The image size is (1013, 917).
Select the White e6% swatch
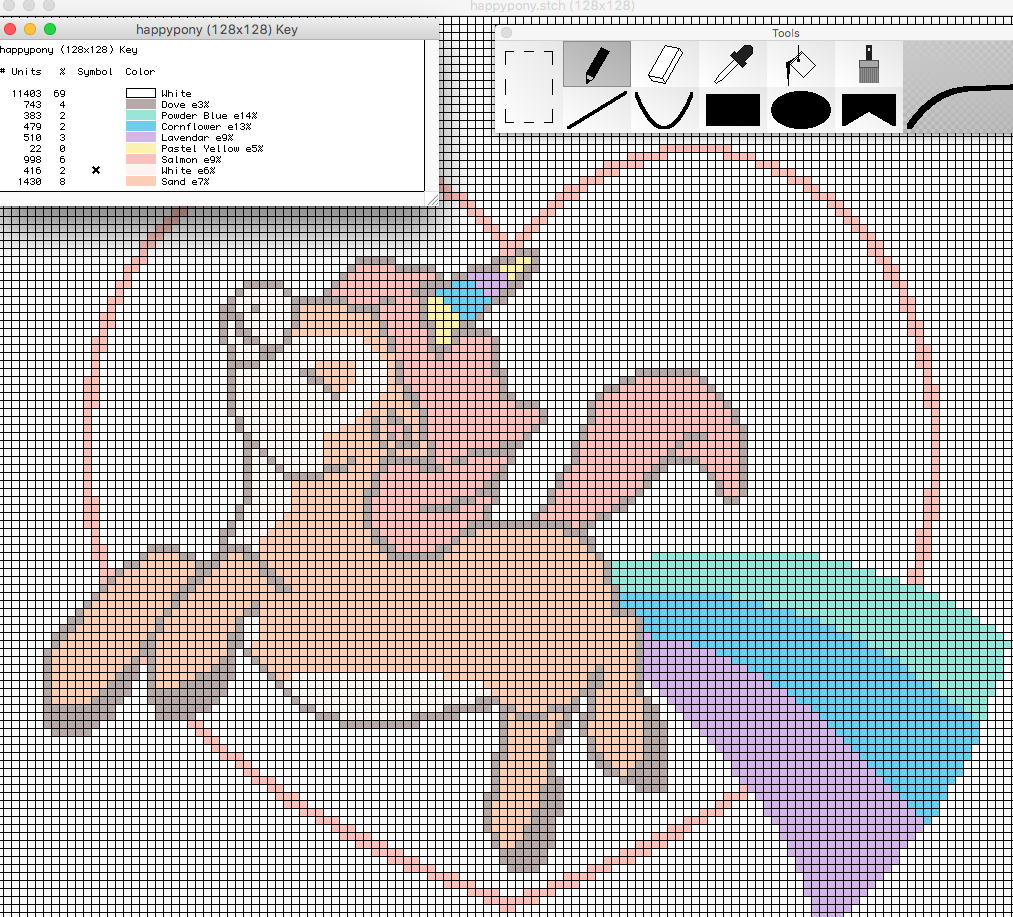tap(141, 170)
